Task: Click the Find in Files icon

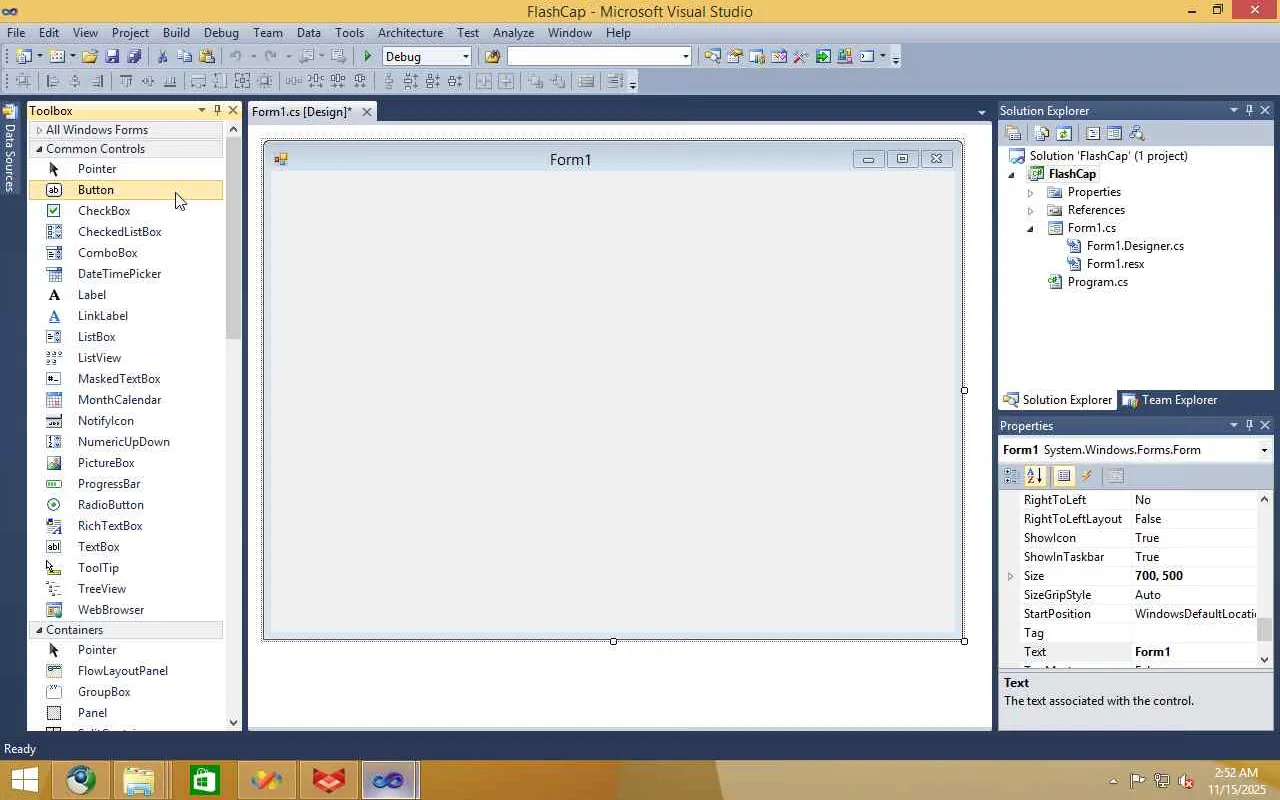Action: click(x=492, y=57)
